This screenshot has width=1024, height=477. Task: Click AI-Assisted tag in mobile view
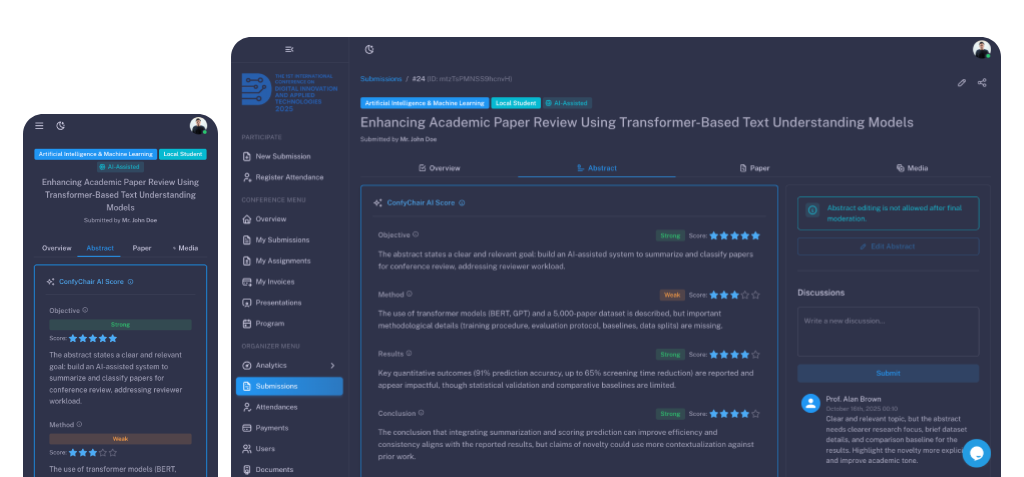[x=121, y=167]
